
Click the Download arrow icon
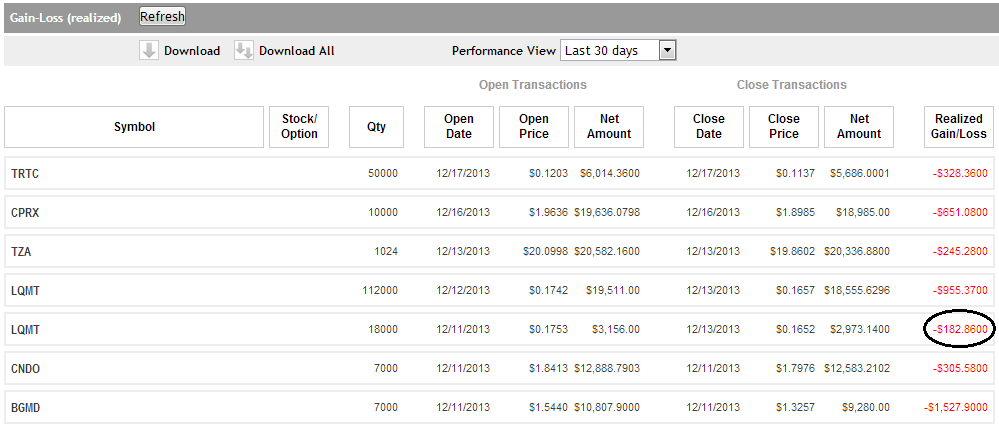(149, 50)
